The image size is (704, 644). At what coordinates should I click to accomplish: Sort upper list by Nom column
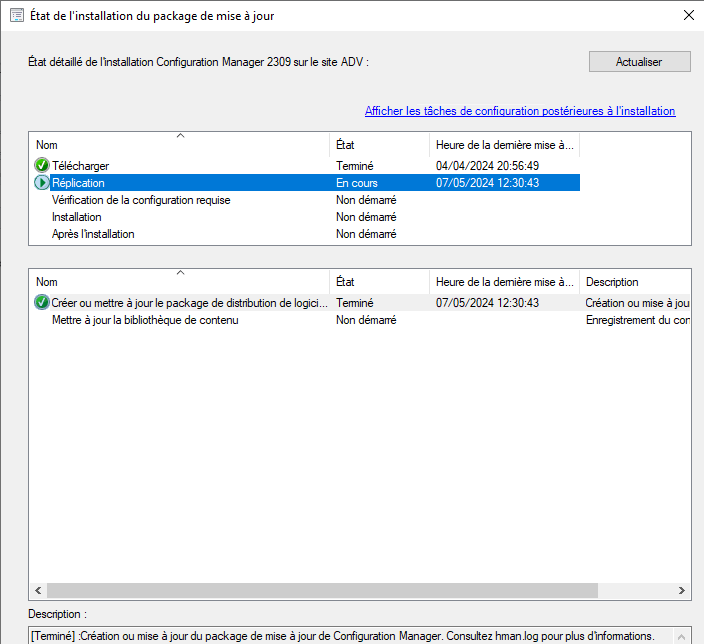pos(180,145)
